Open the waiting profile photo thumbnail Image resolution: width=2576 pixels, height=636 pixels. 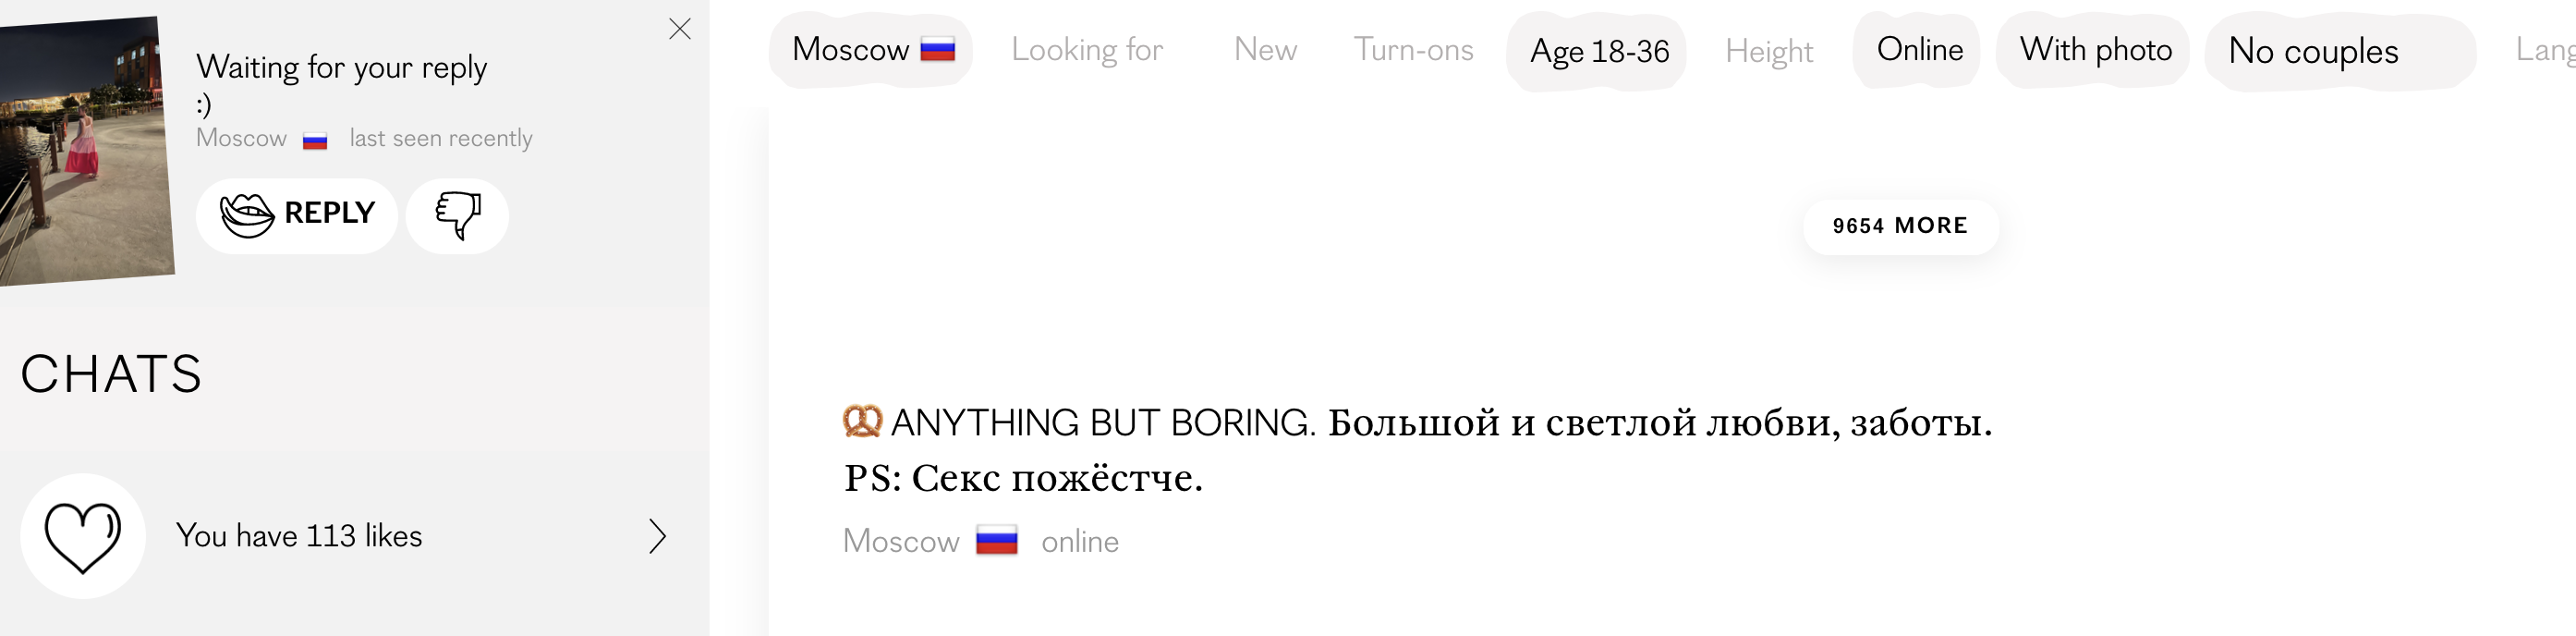85,150
